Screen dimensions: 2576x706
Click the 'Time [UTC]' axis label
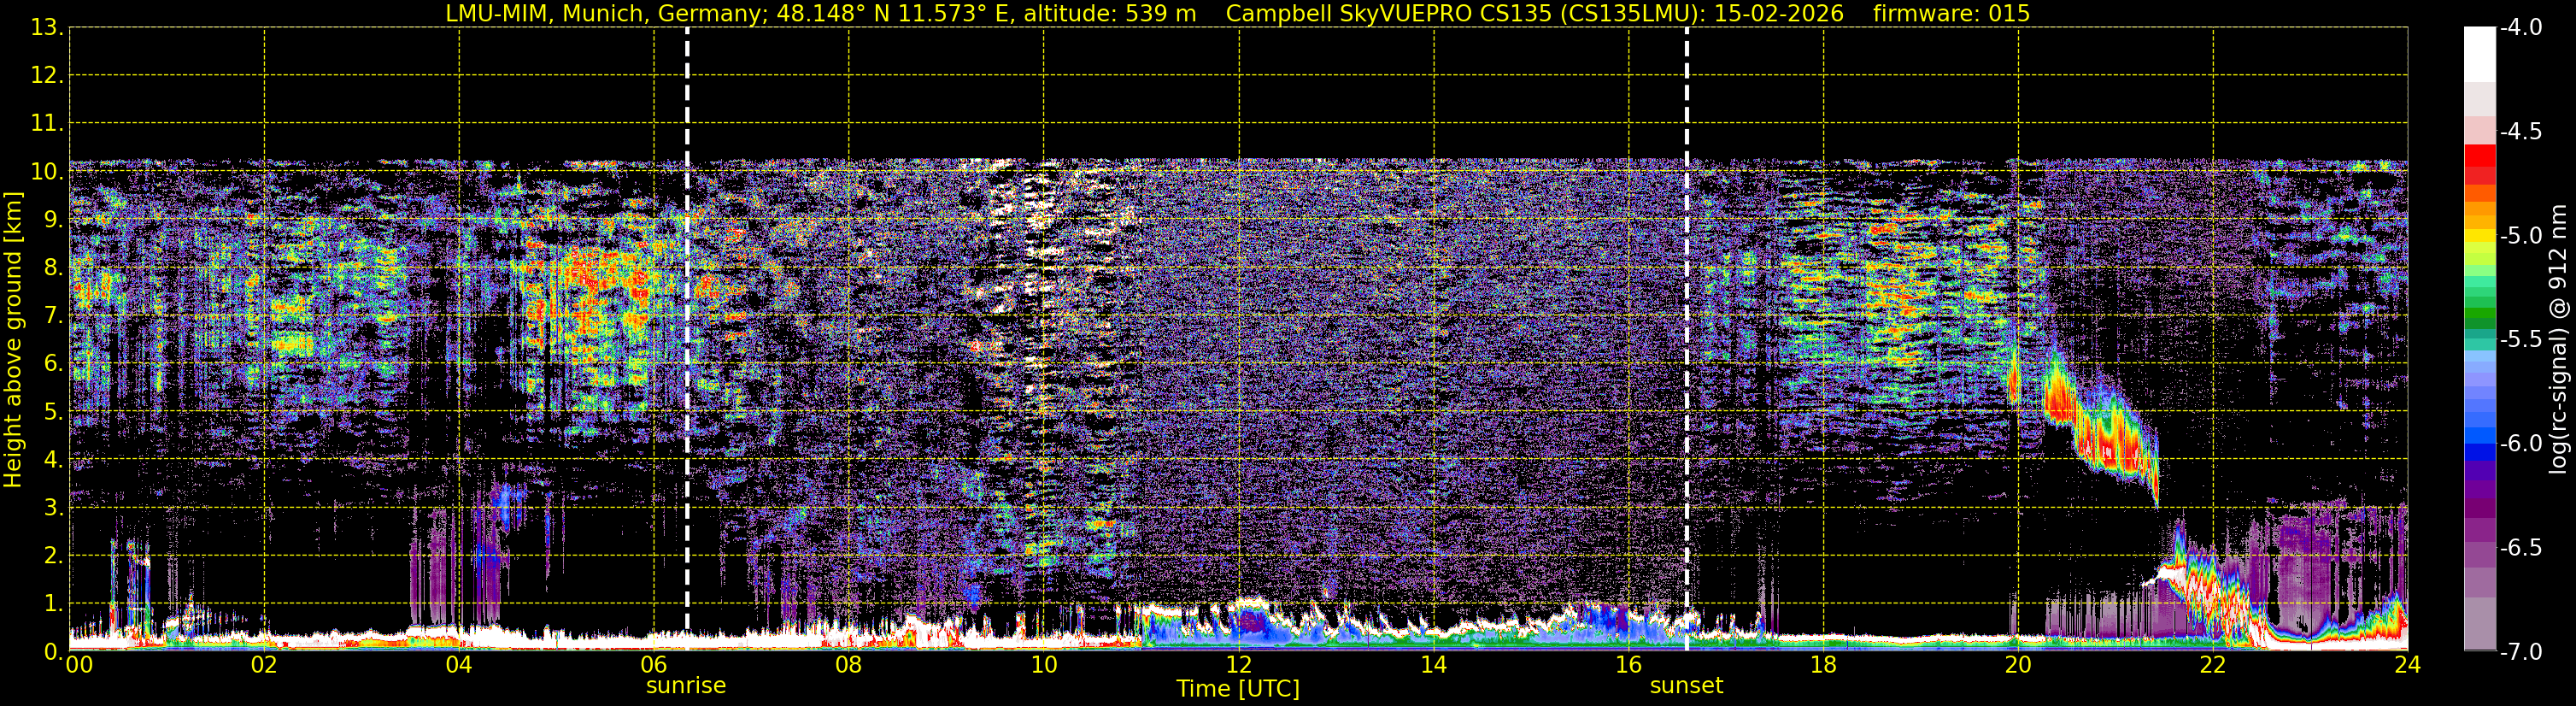point(1238,689)
